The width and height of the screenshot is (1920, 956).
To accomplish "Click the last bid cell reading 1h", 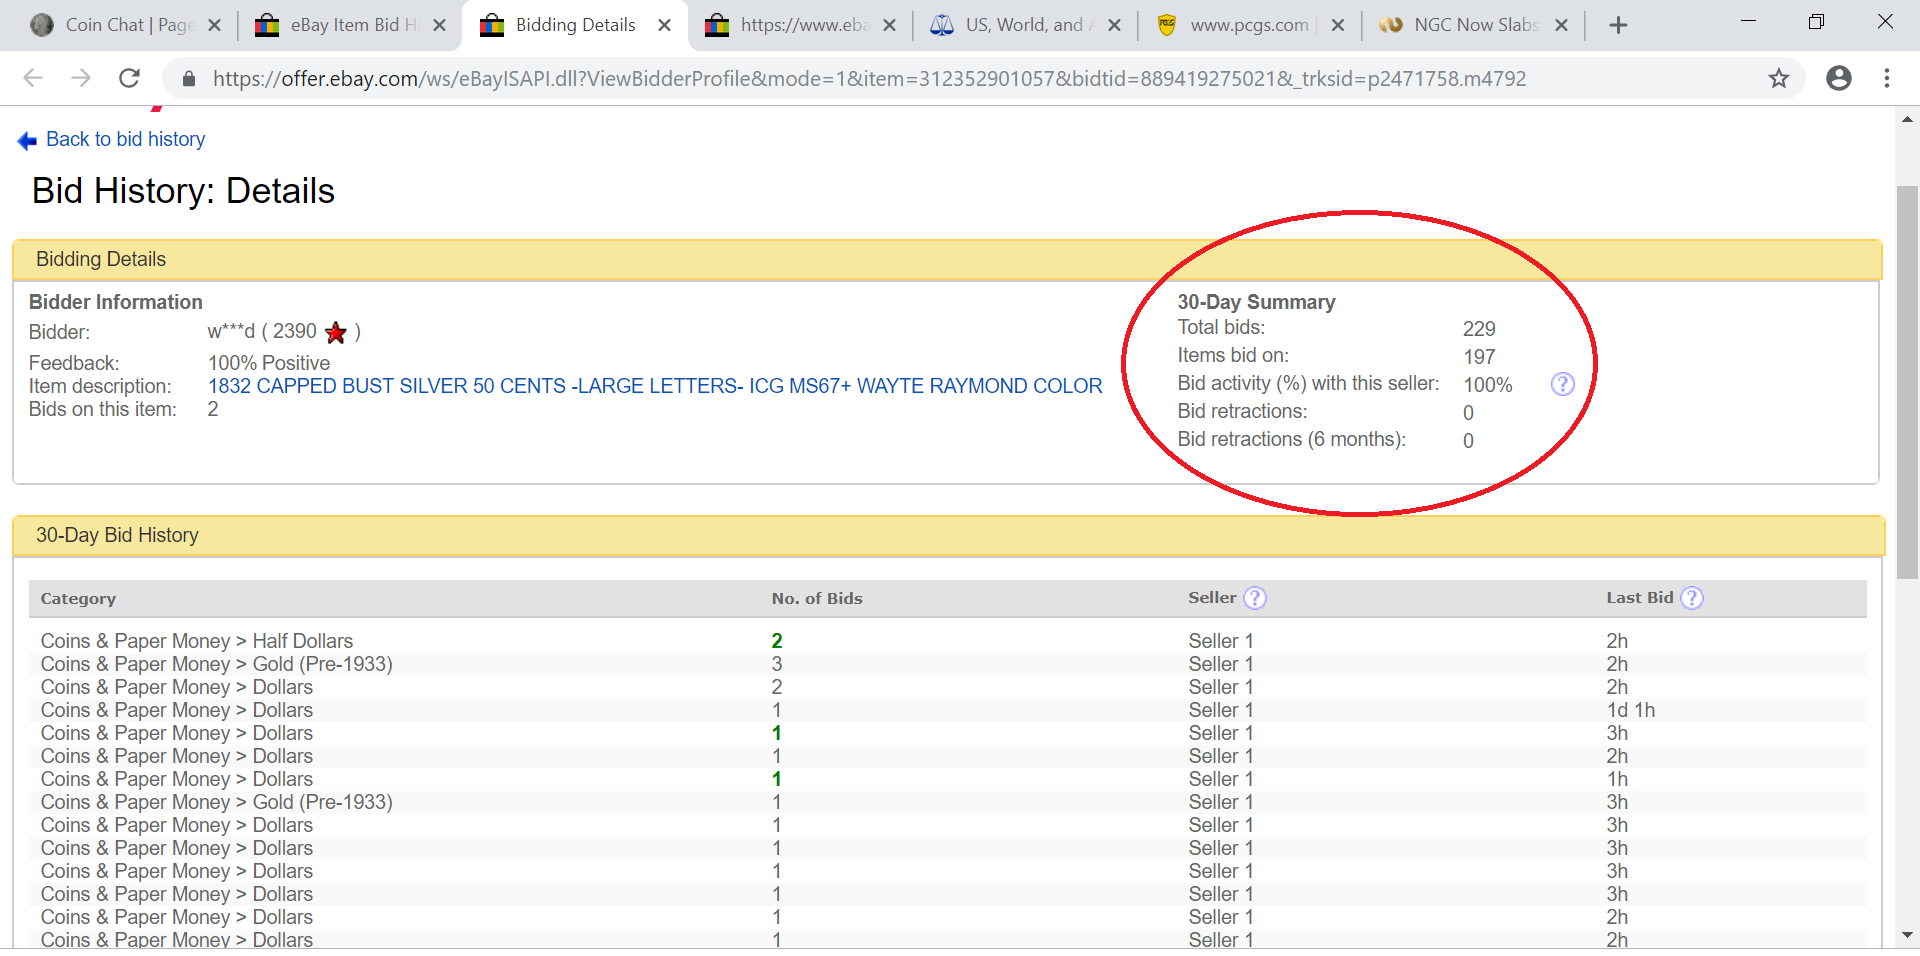I will pos(1617,779).
